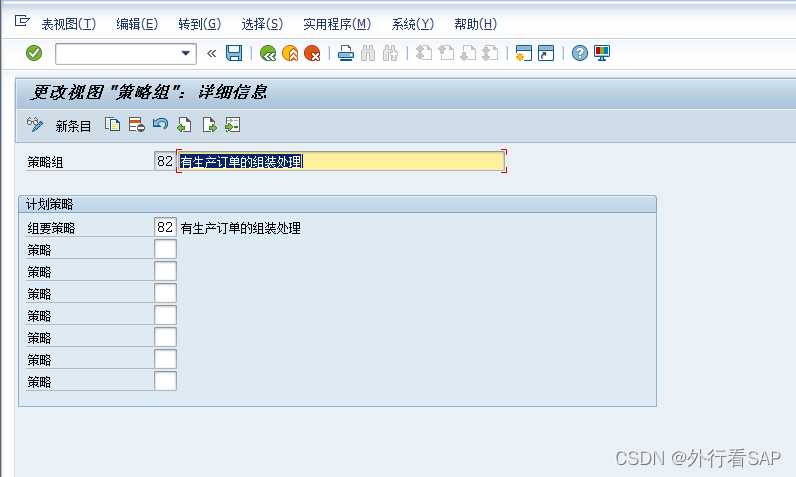The width and height of the screenshot is (796, 477).
Task: Click the orange Exit icon
Action: (290, 53)
